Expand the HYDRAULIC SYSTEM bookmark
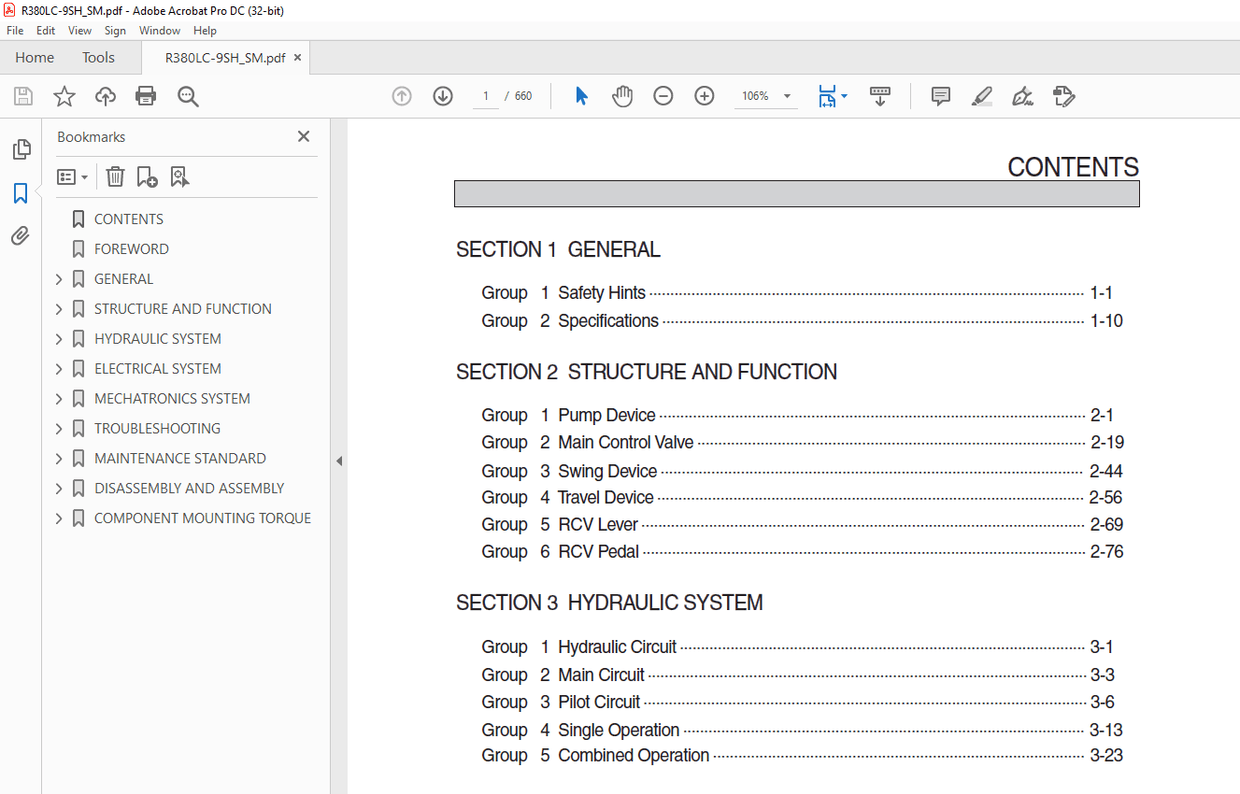 (58, 338)
